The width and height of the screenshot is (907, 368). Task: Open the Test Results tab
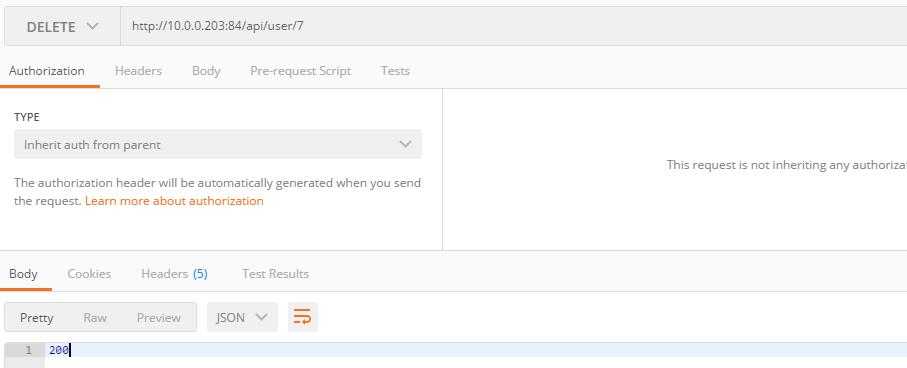tap(275, 274)
